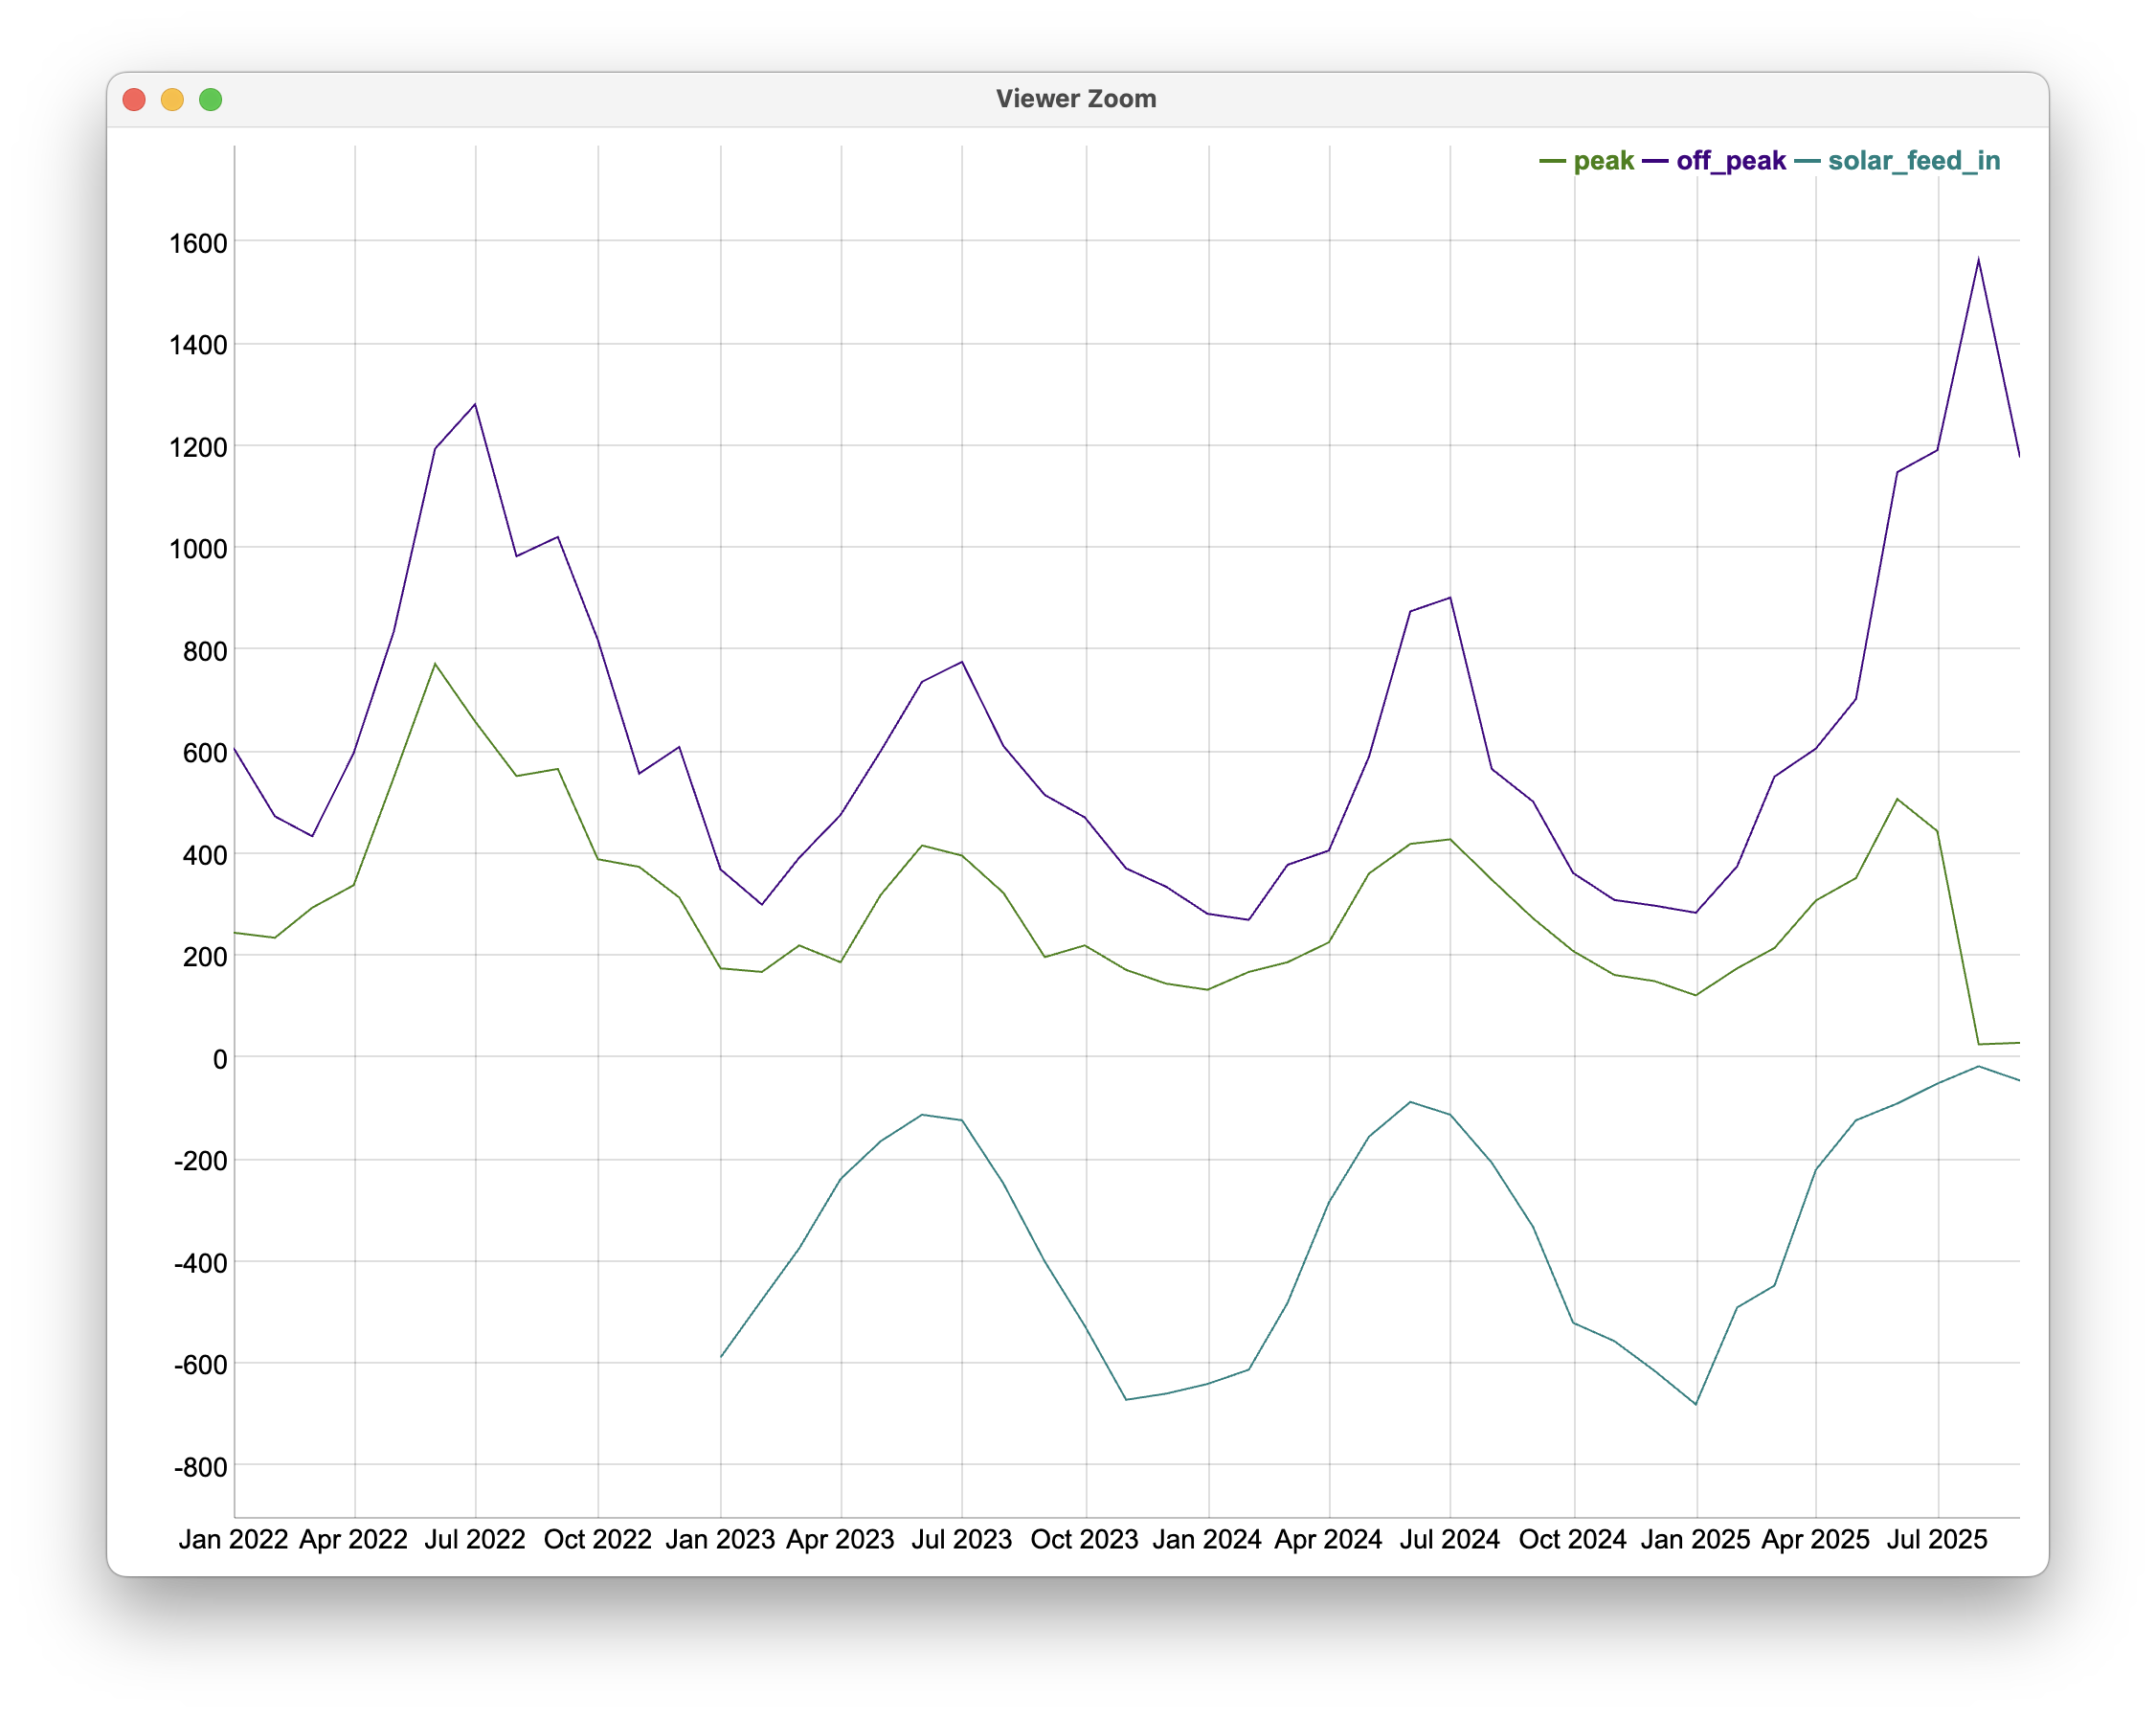
Task: Click the off_peak peak near 1560
Action: pos(1978,260)
